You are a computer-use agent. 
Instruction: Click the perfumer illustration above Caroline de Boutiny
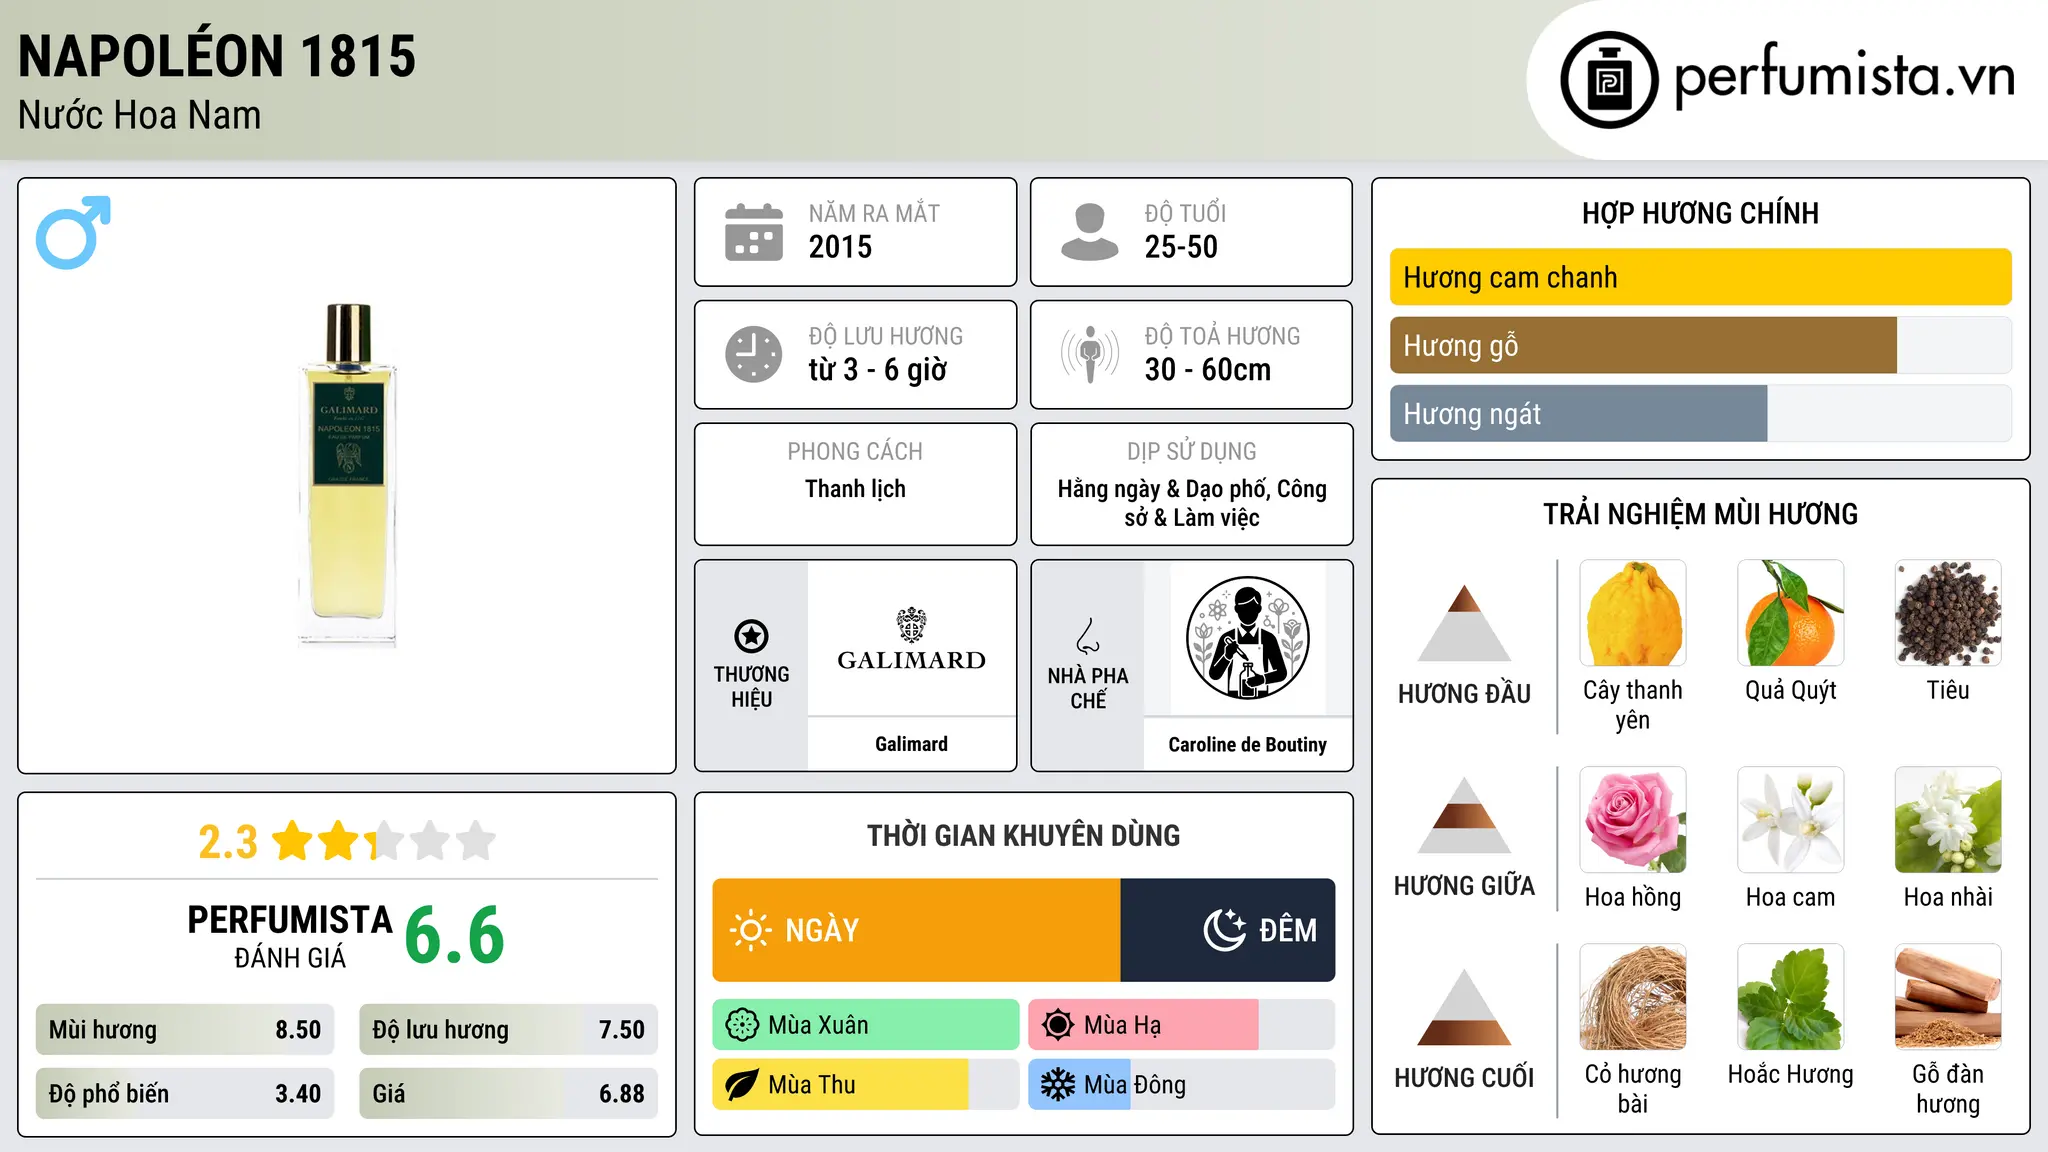tap(1247, 638)
